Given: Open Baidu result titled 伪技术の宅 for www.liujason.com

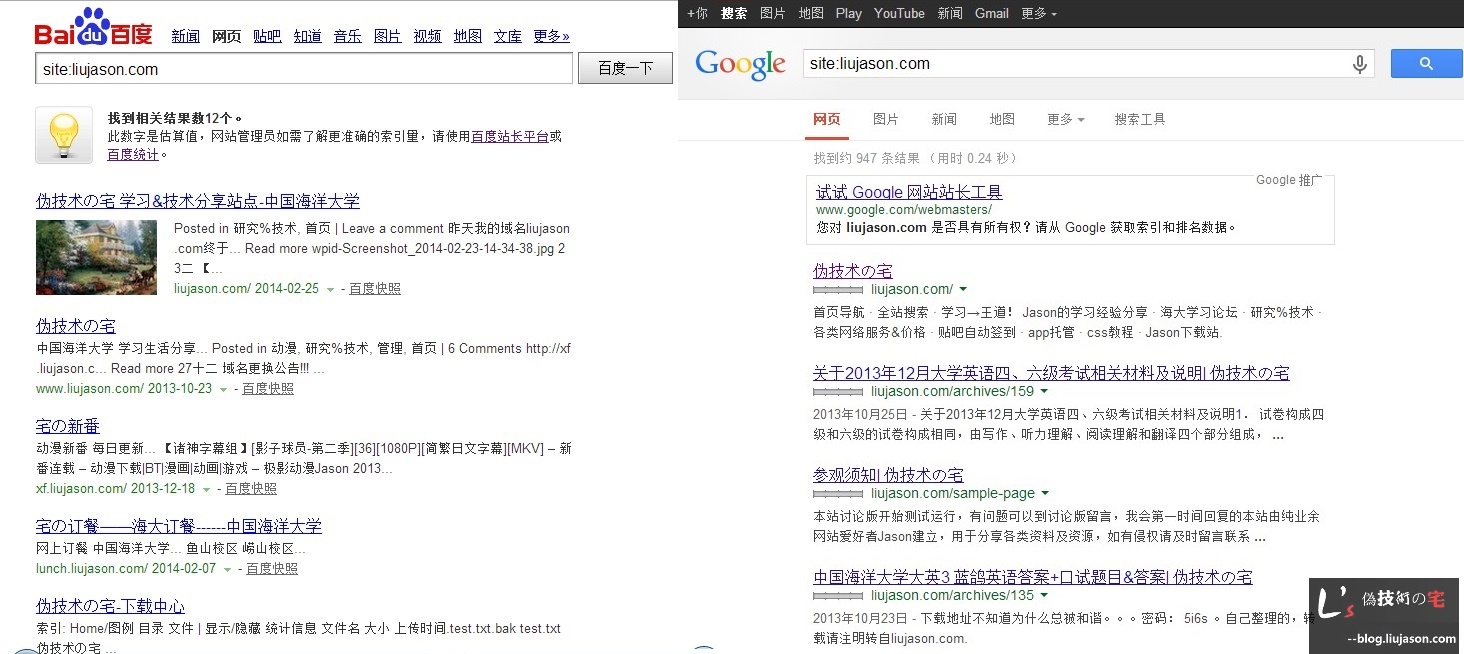Looking at the screenshot, I should pyautogui.click(x=76, y=326).
